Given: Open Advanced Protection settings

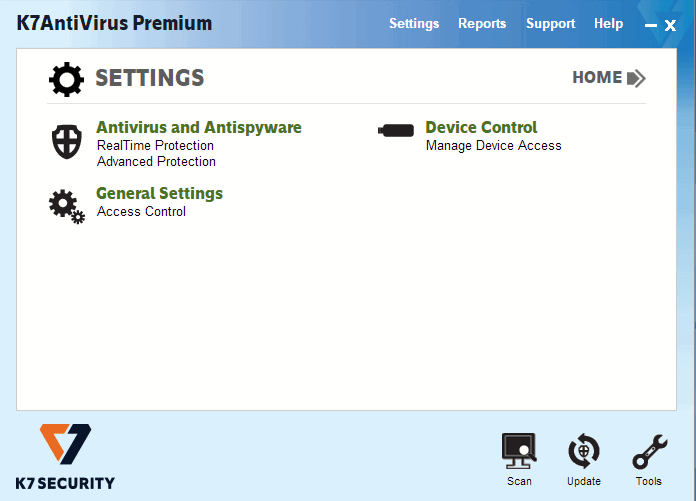Looking at the screenshot, I should 156,162.
